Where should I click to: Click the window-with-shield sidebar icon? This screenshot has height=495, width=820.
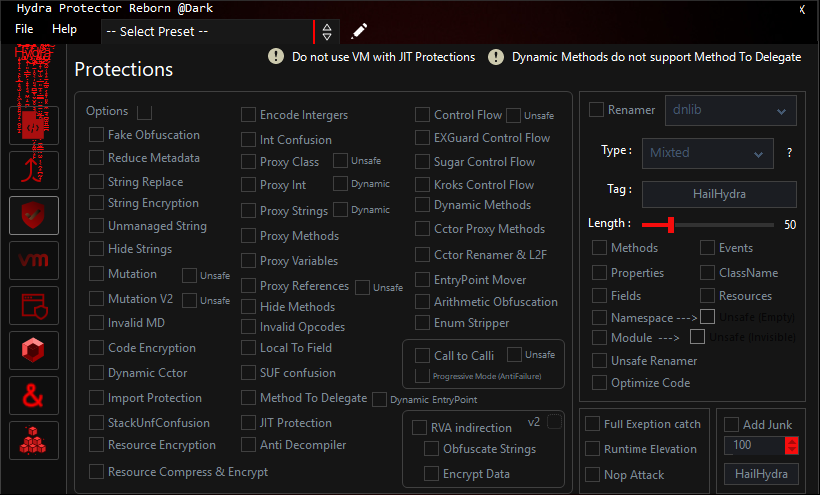[33, 306]
